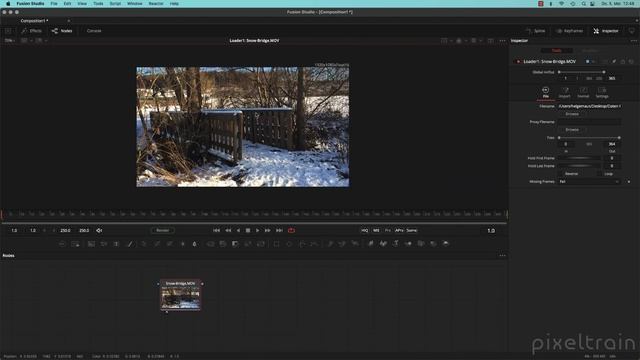This screenshot has width=640, height=360.
Task: Toggle the Loader1 enable switch in Inspector header
Action: [x=518, y=62]
